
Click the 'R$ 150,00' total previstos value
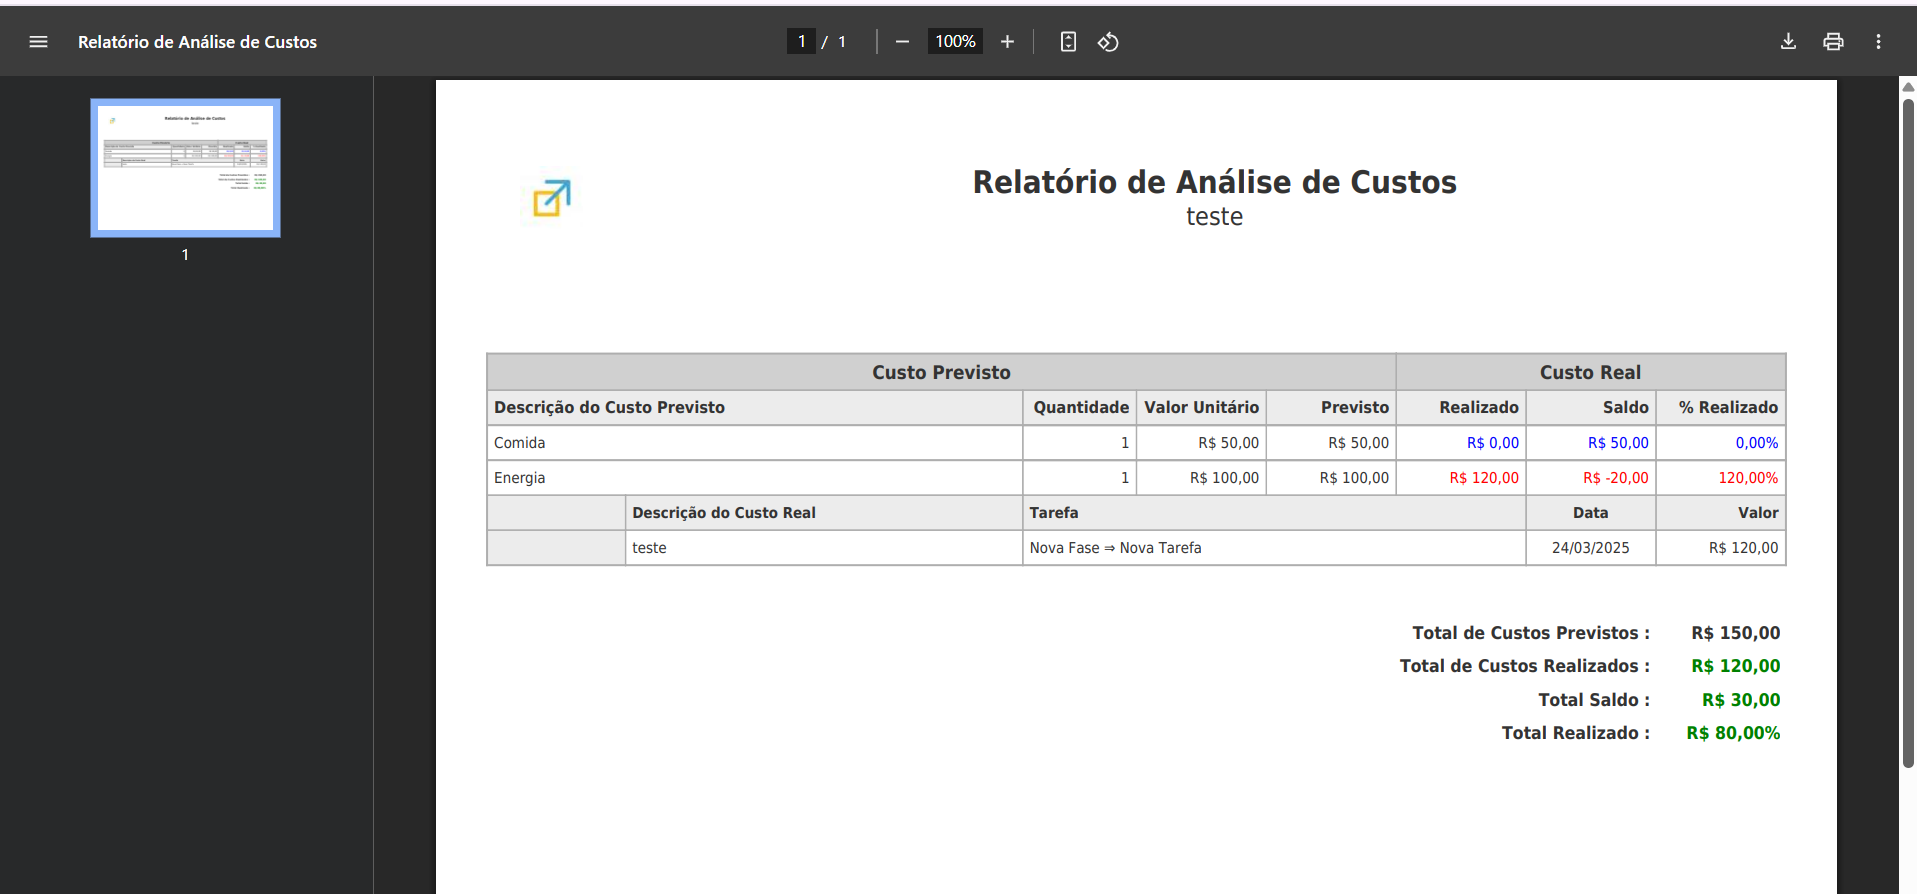[1735, 633]
